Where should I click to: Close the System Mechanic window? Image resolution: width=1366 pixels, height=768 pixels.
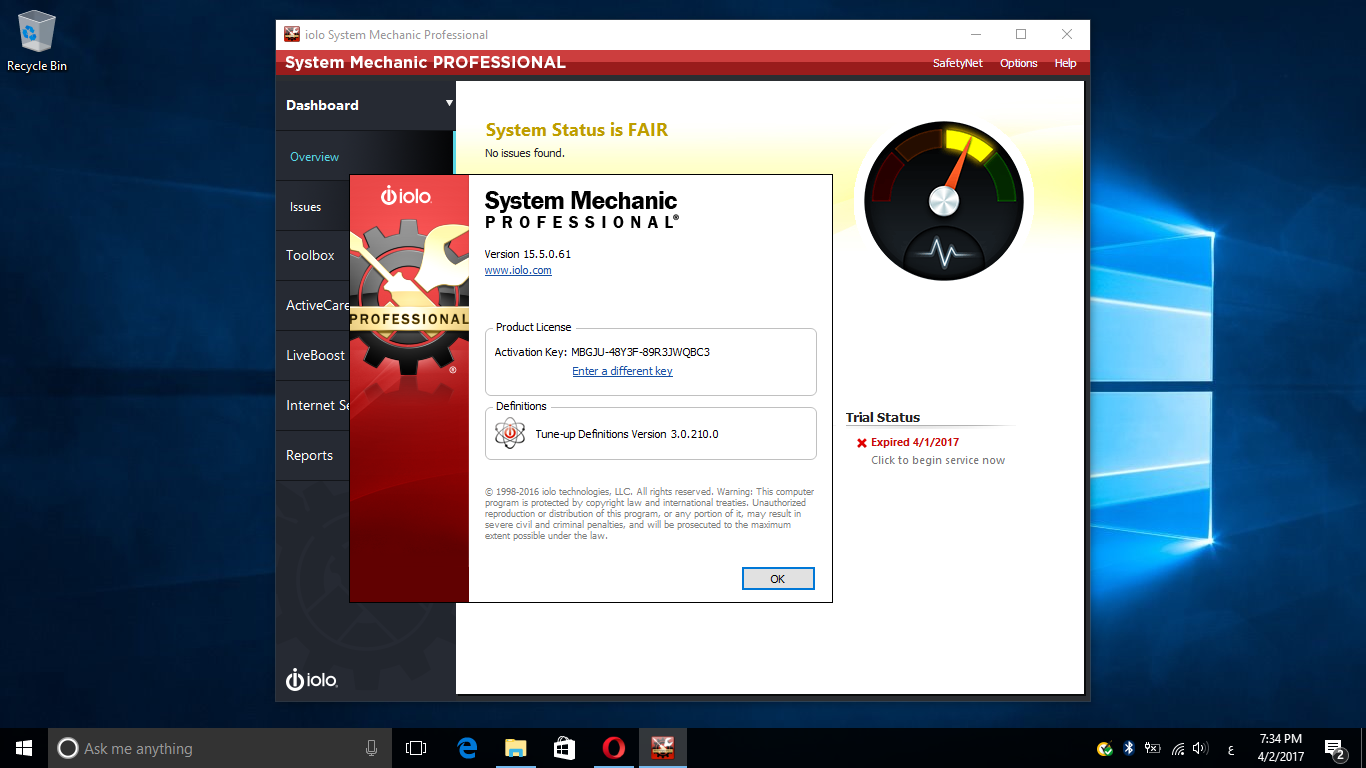click(1067, 34)
